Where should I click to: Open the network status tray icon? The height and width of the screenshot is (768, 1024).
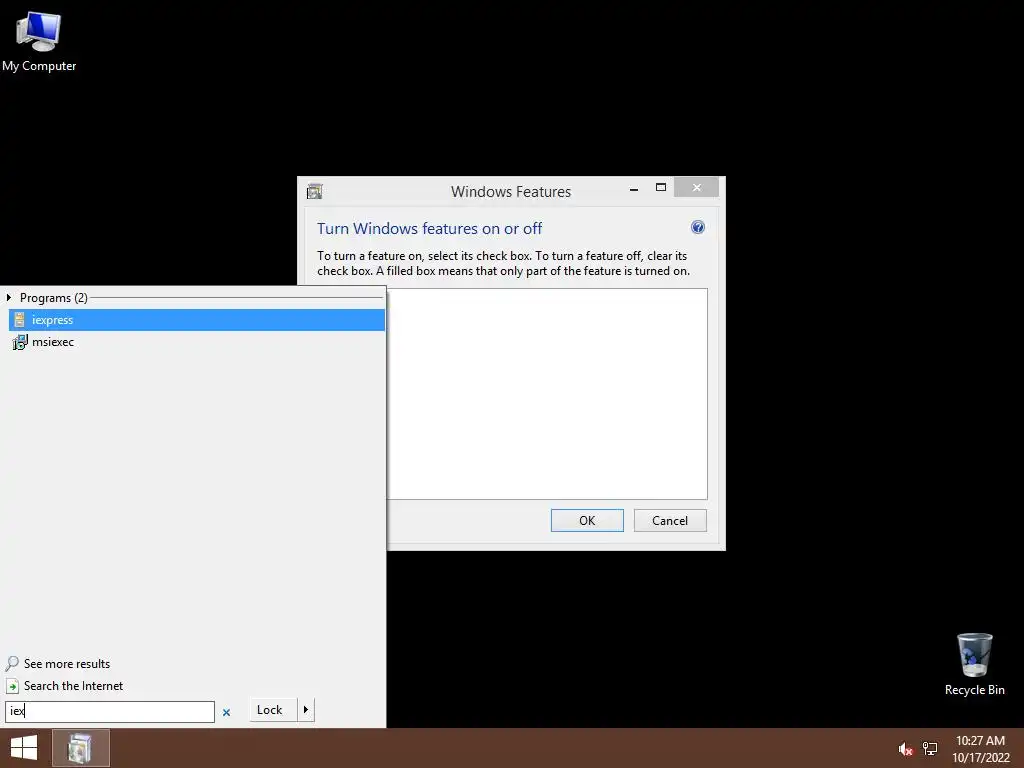930,749
